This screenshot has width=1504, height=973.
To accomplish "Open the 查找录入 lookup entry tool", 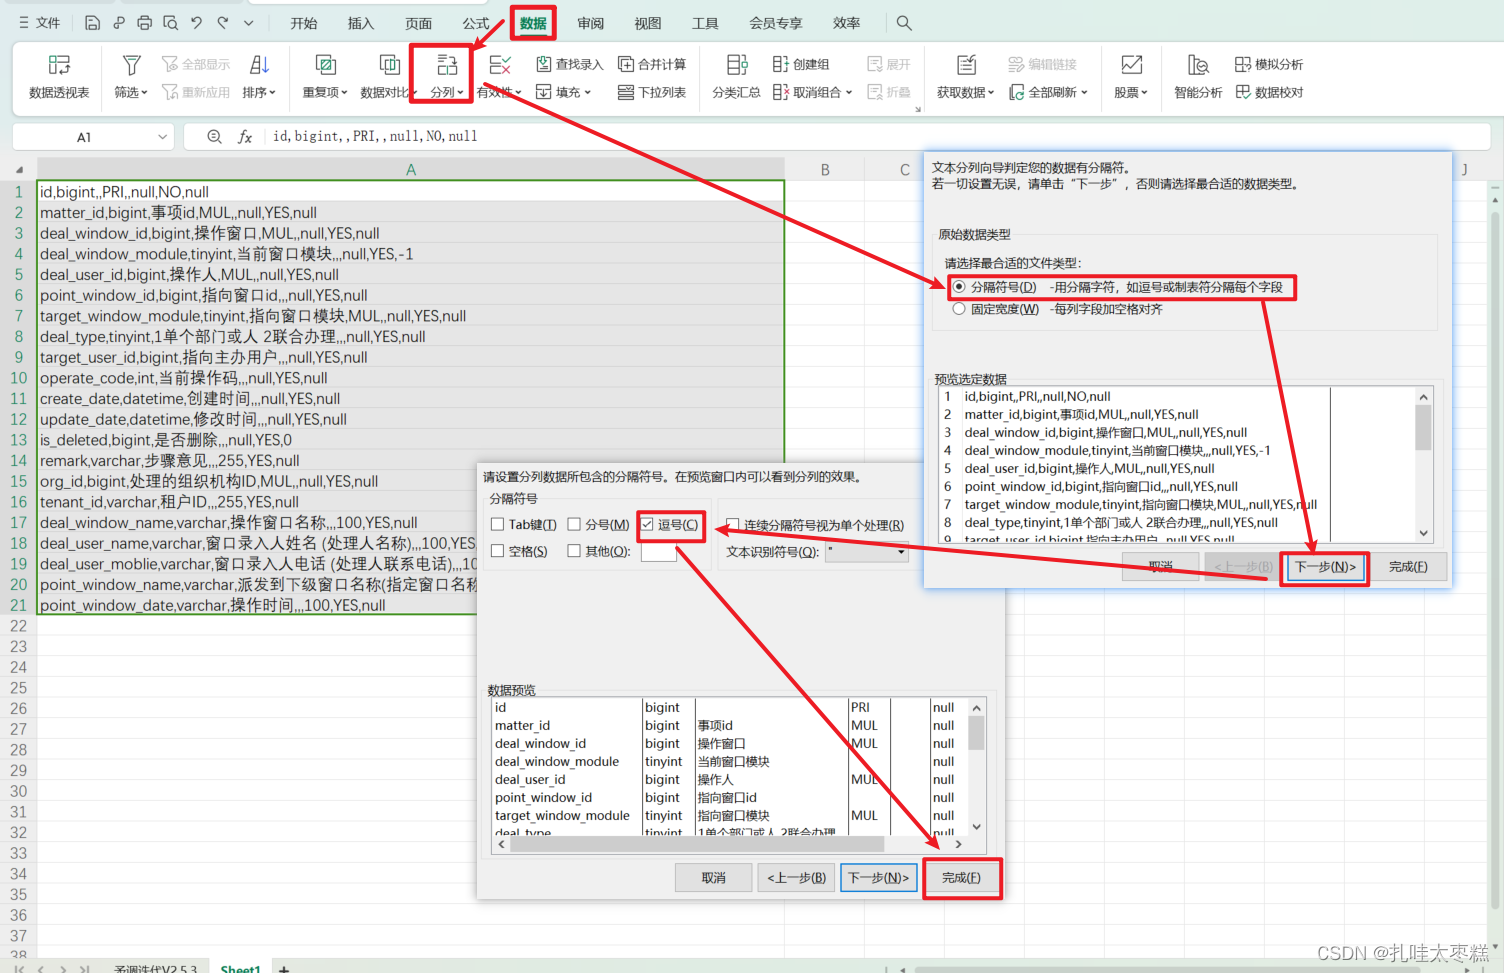I will [x=569, y=63].
